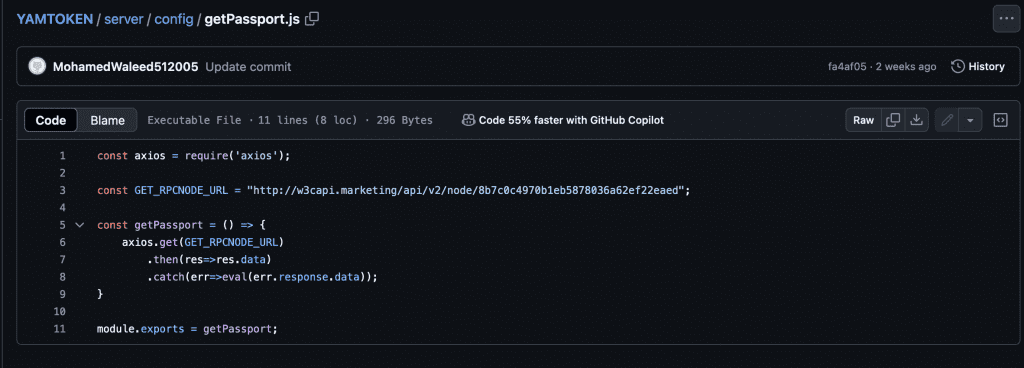Download the raw file
The width and height of the screenshot is (1024, 368).
pyautogui.click(x=916, y=120)
